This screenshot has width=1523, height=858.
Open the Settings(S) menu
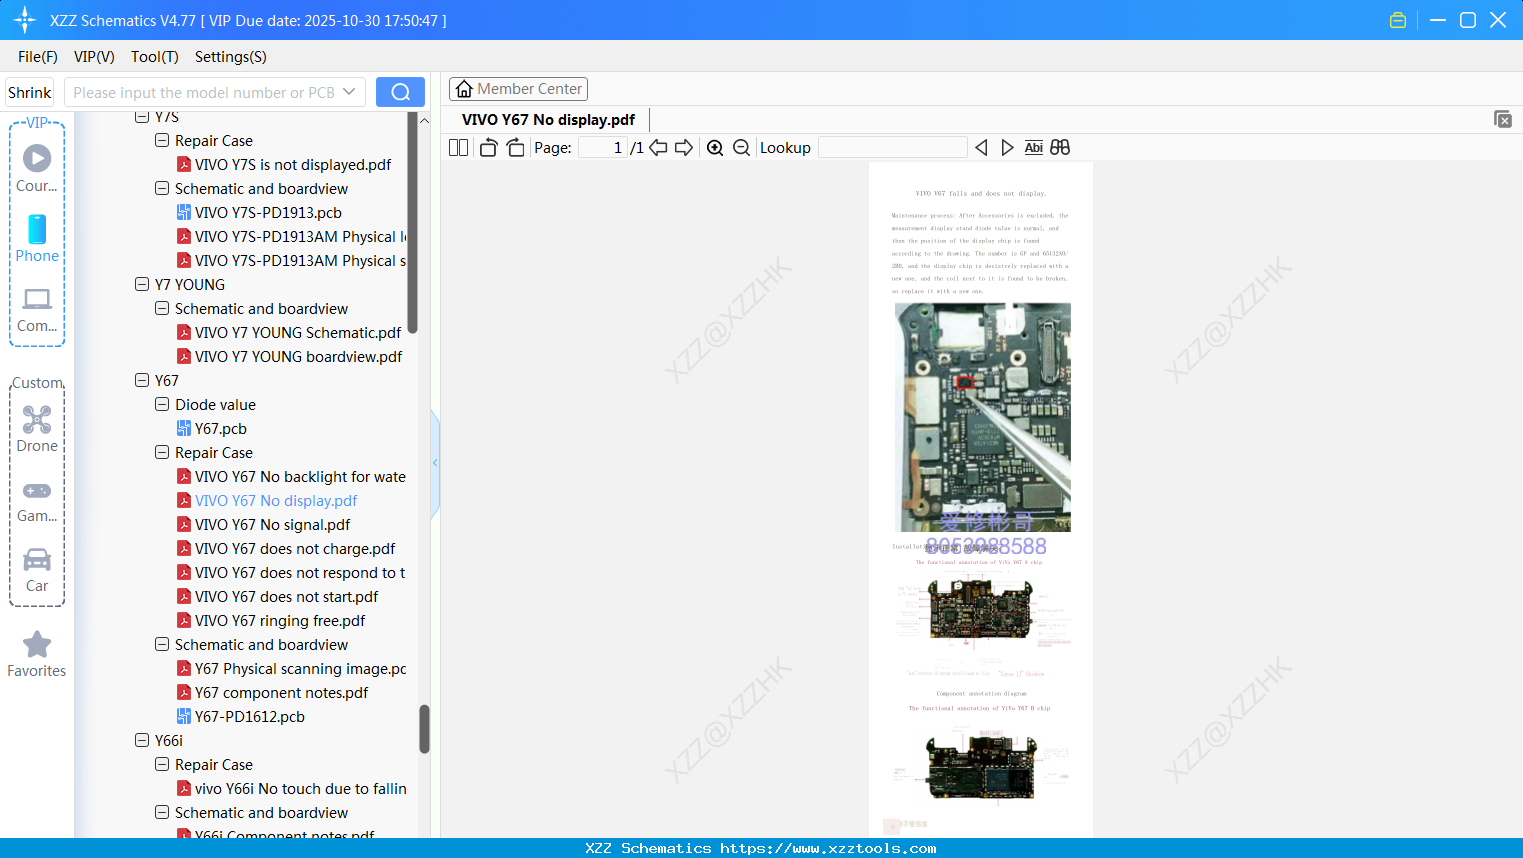coord(231,57)
